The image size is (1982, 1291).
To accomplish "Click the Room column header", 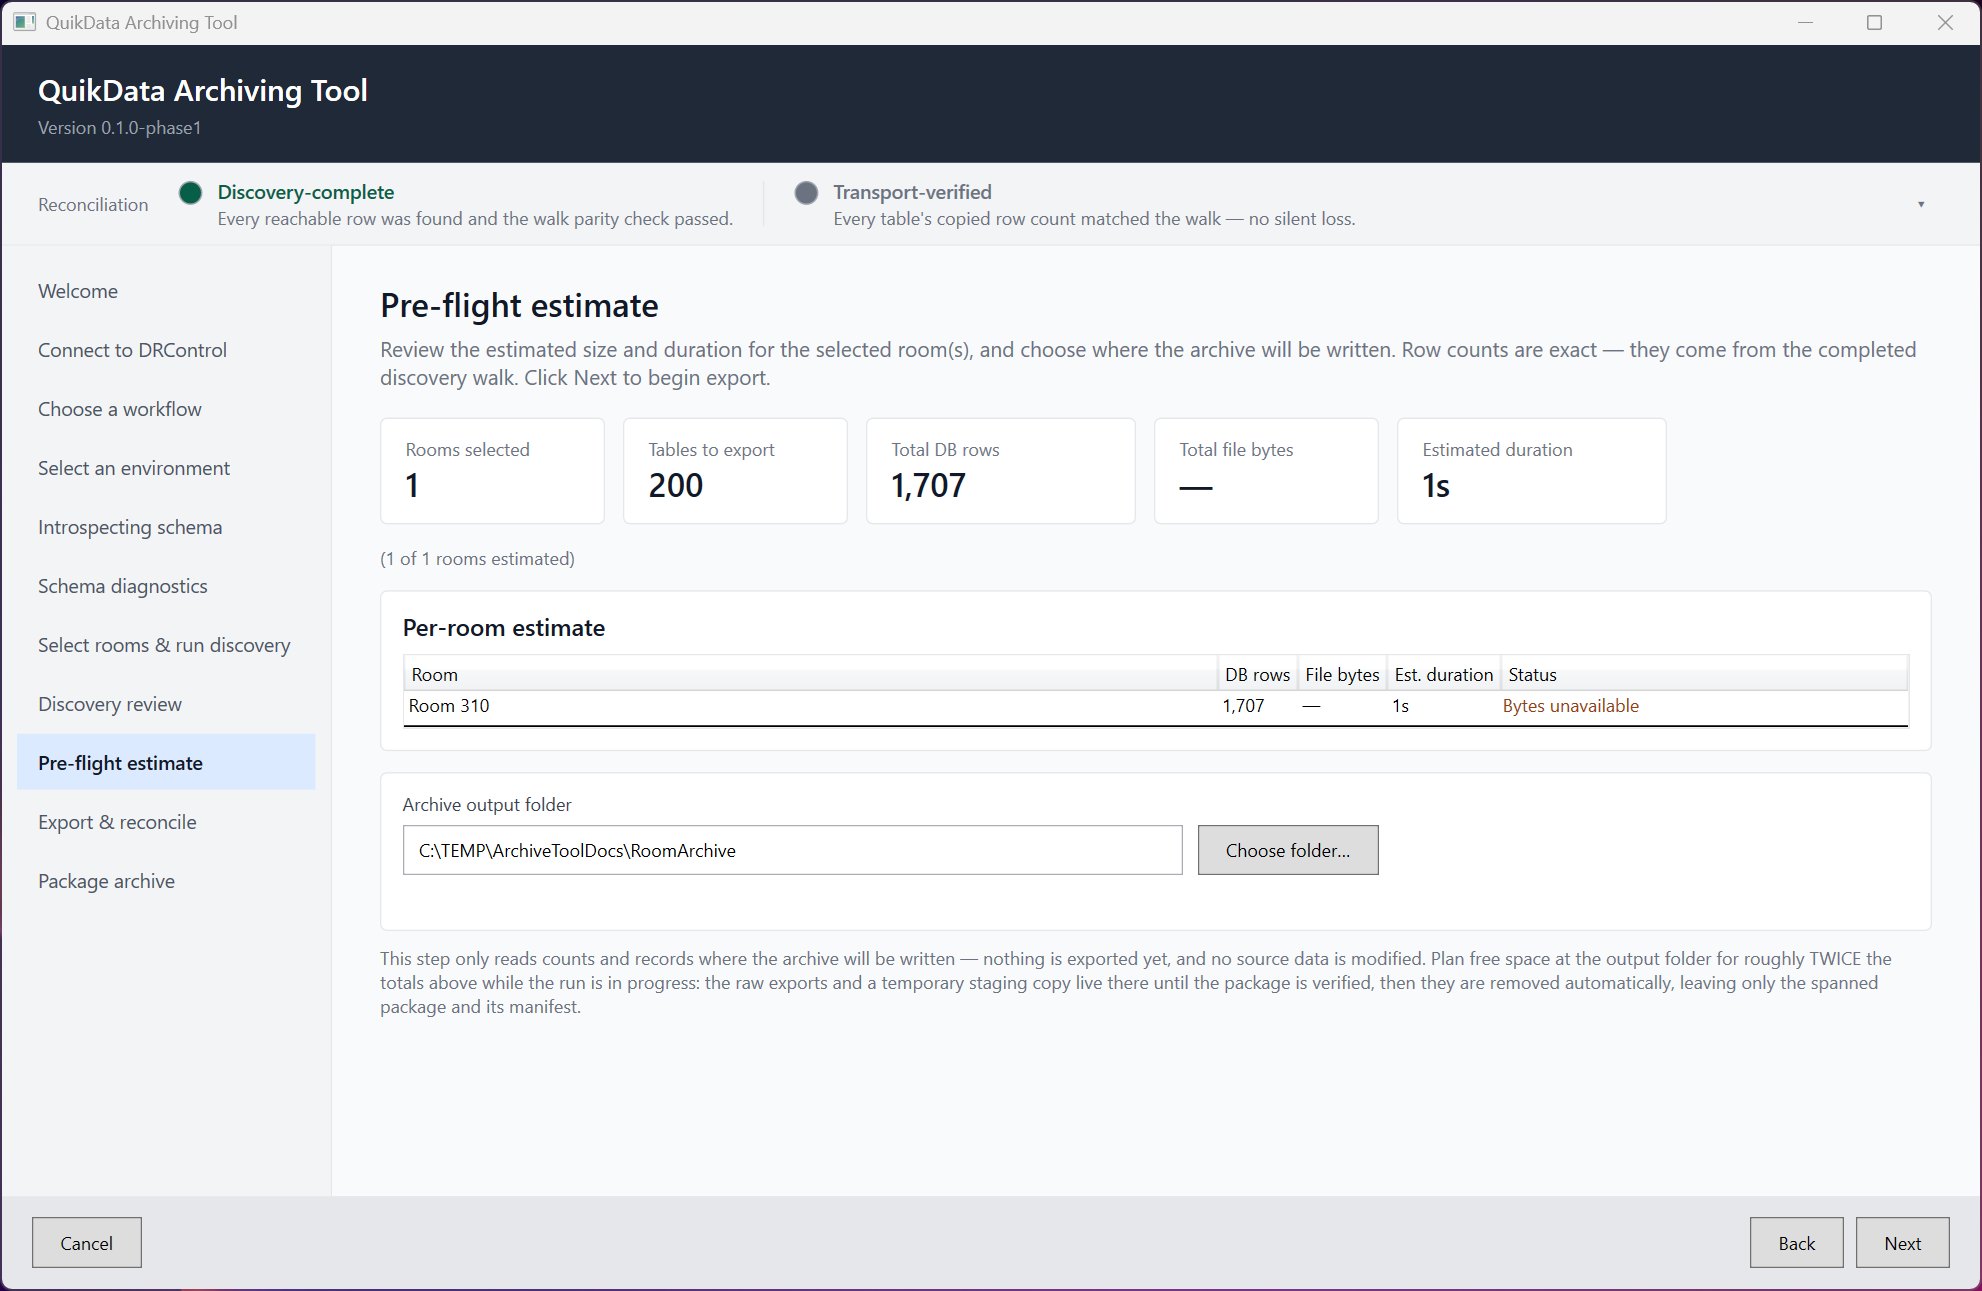I will (x=810, y=674).
